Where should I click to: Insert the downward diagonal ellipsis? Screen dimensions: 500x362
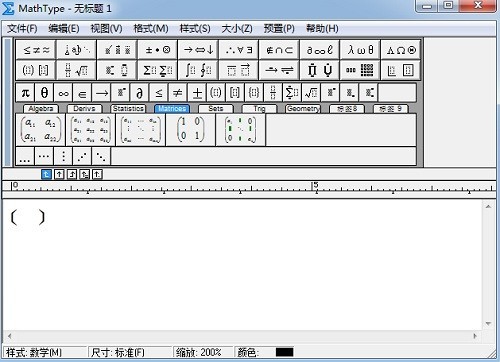101,156
